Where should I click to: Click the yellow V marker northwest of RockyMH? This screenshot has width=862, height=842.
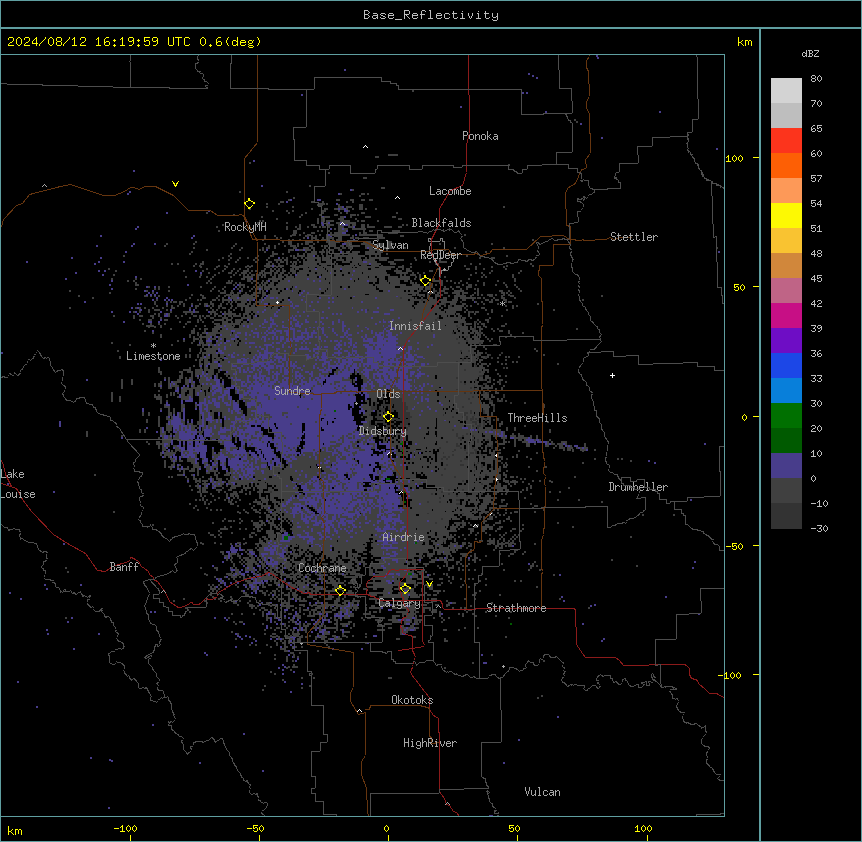pos(175,184)
